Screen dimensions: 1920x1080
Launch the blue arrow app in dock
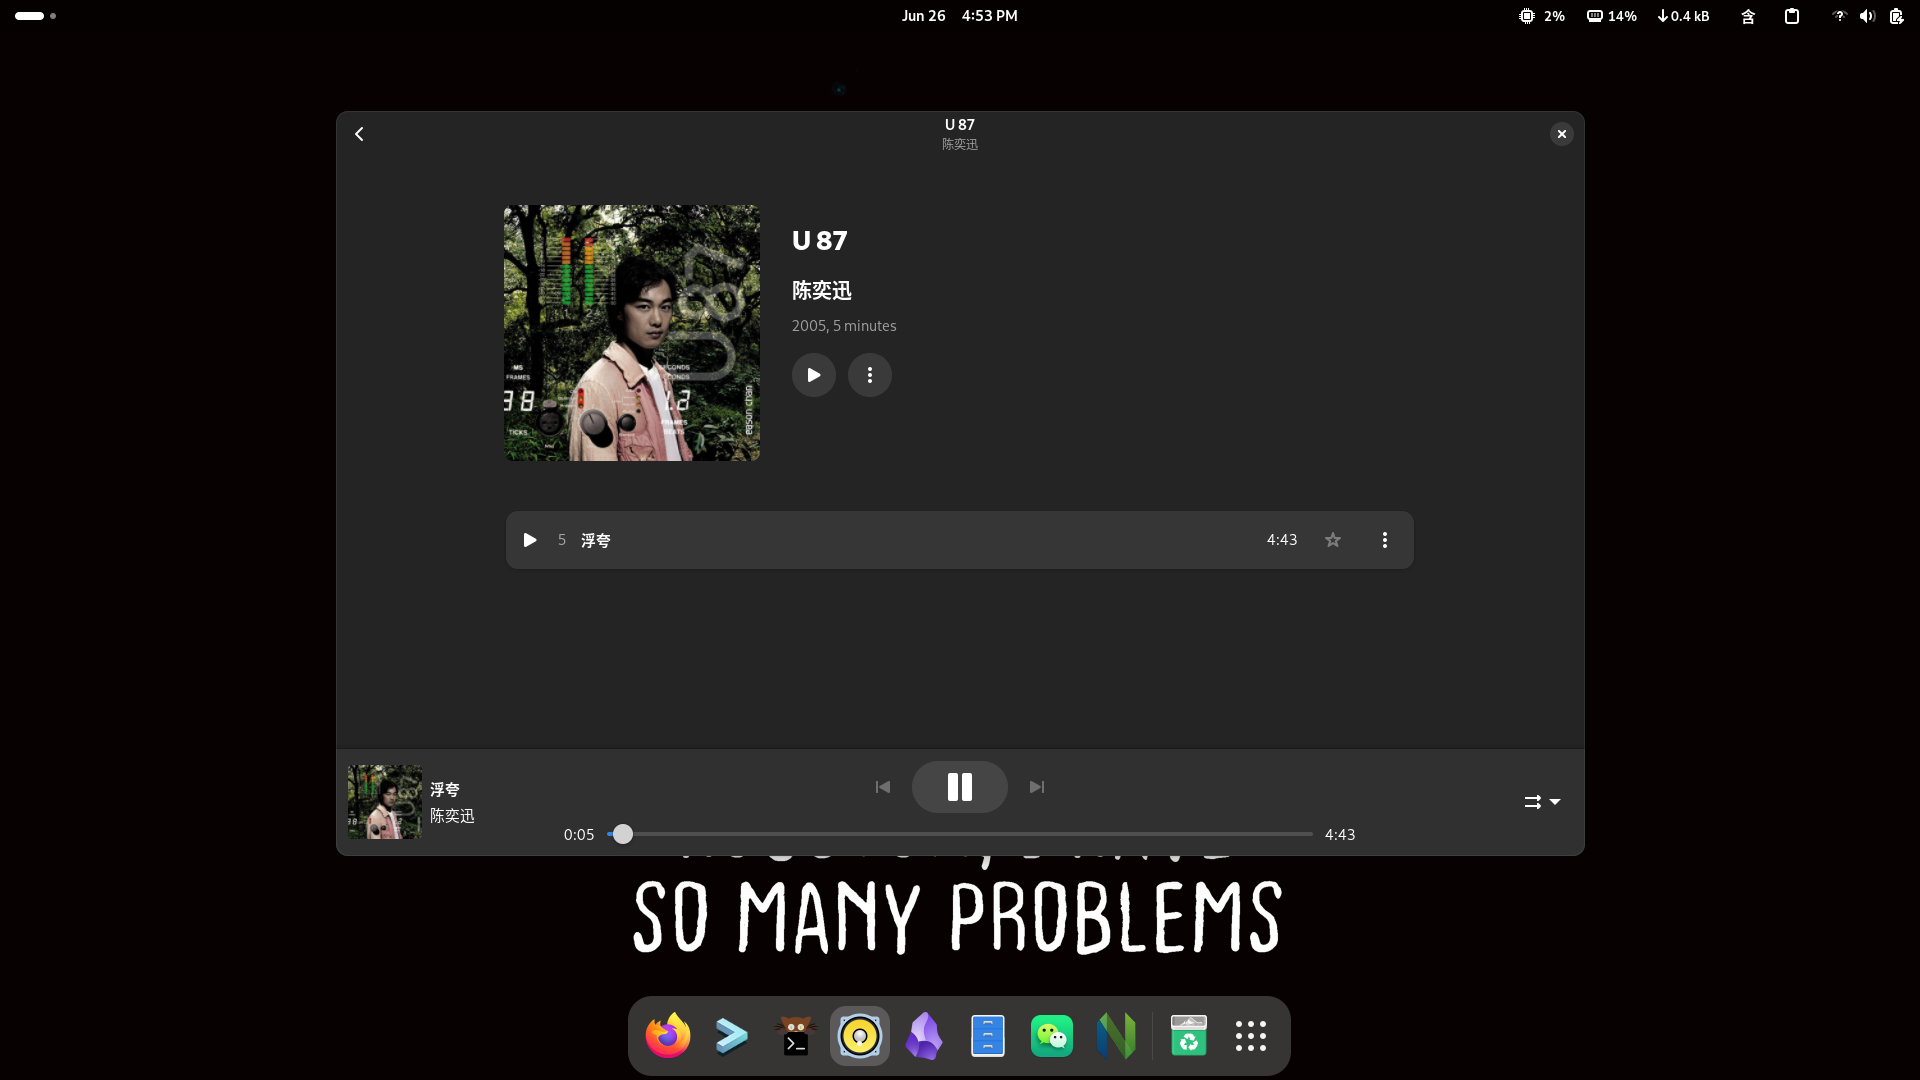[732, 1036]
